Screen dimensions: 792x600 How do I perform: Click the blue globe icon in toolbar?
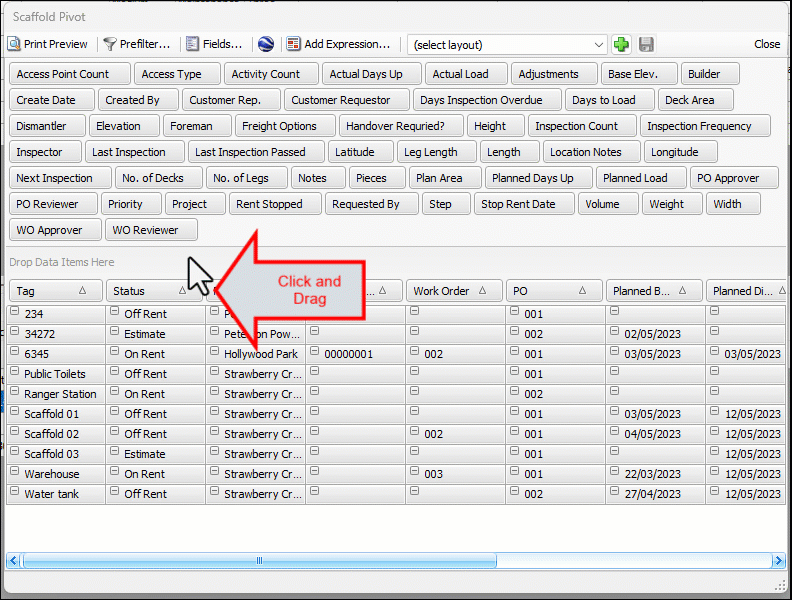(x=265, y=44)
